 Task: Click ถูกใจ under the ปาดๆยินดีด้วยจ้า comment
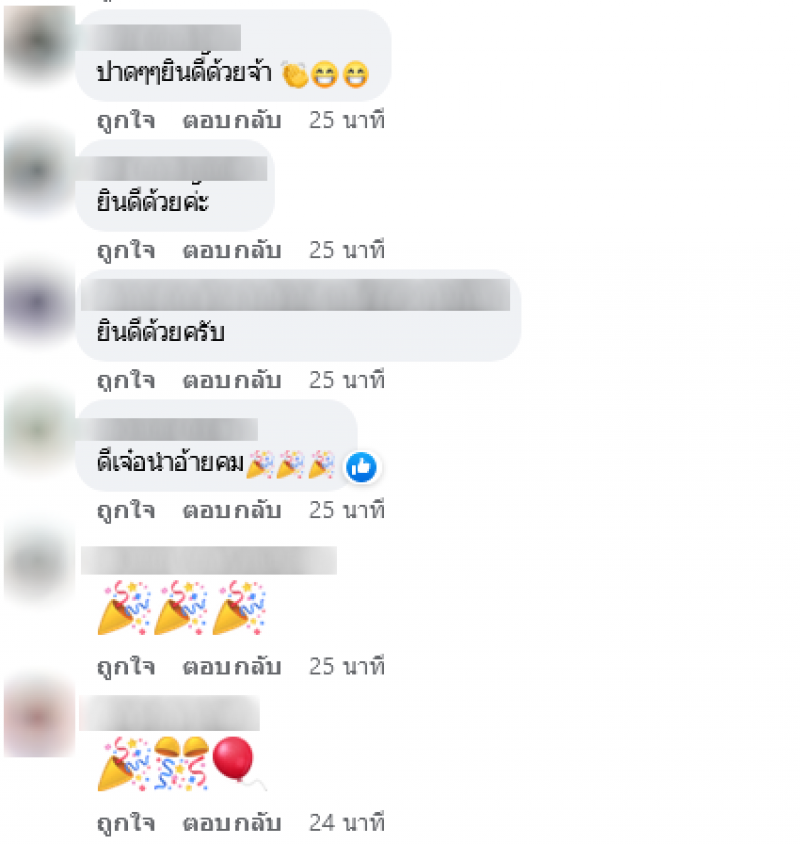pos(126,120)
